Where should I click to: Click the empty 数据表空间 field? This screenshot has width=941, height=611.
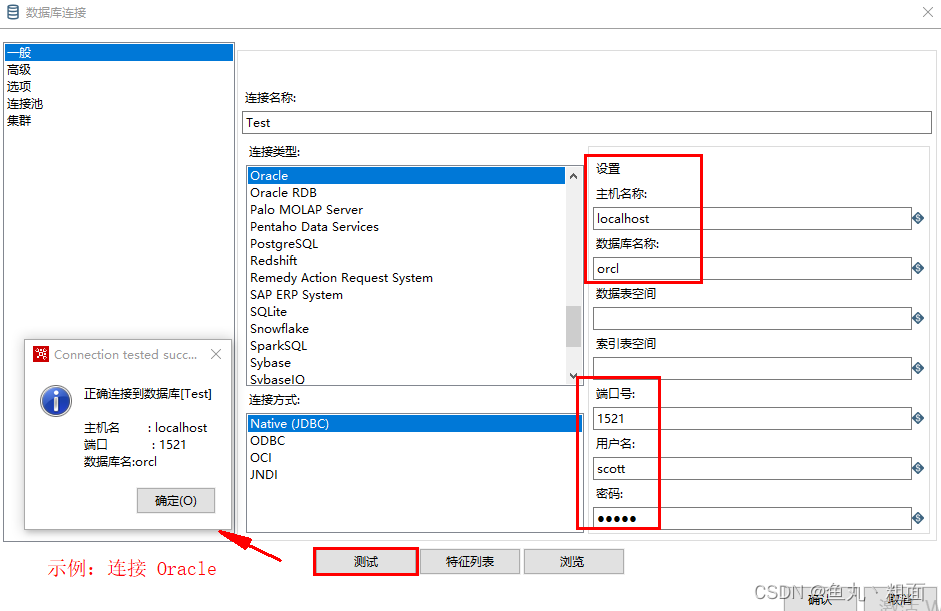(752, 318)
